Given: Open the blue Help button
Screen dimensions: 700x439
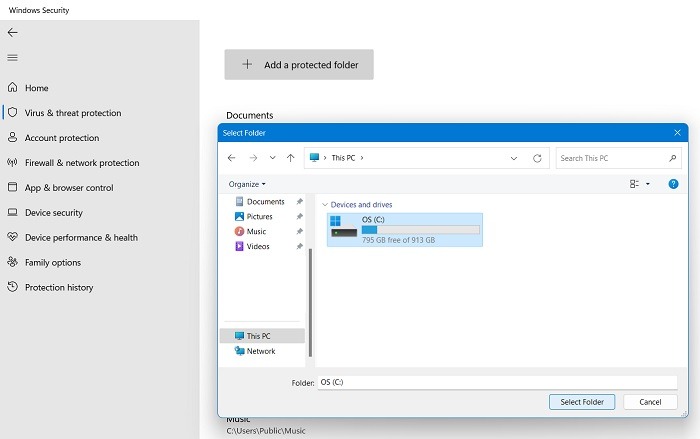Looking at the screenshot, I should [x=673, y=184].
